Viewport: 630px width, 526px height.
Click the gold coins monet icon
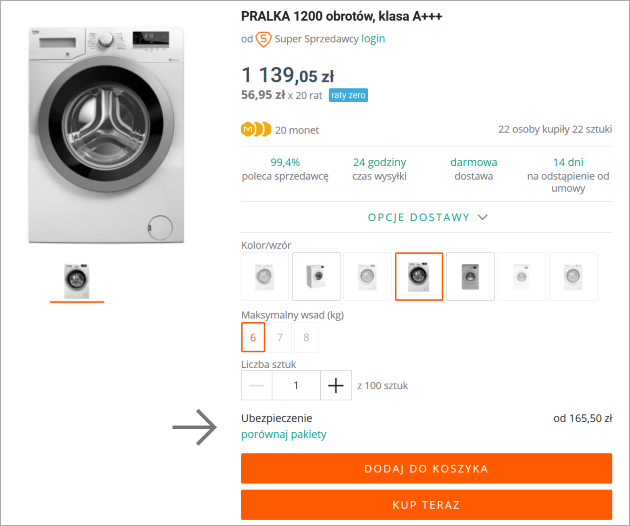click(x=256, y=129)
